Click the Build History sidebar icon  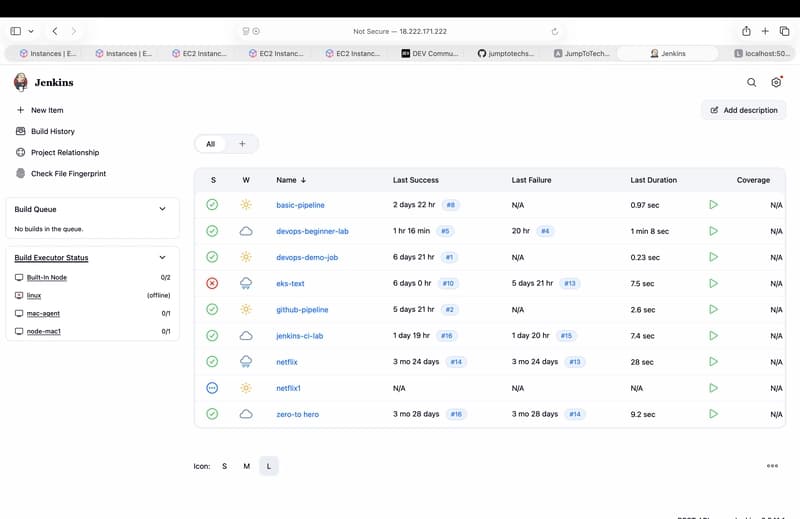21,131
